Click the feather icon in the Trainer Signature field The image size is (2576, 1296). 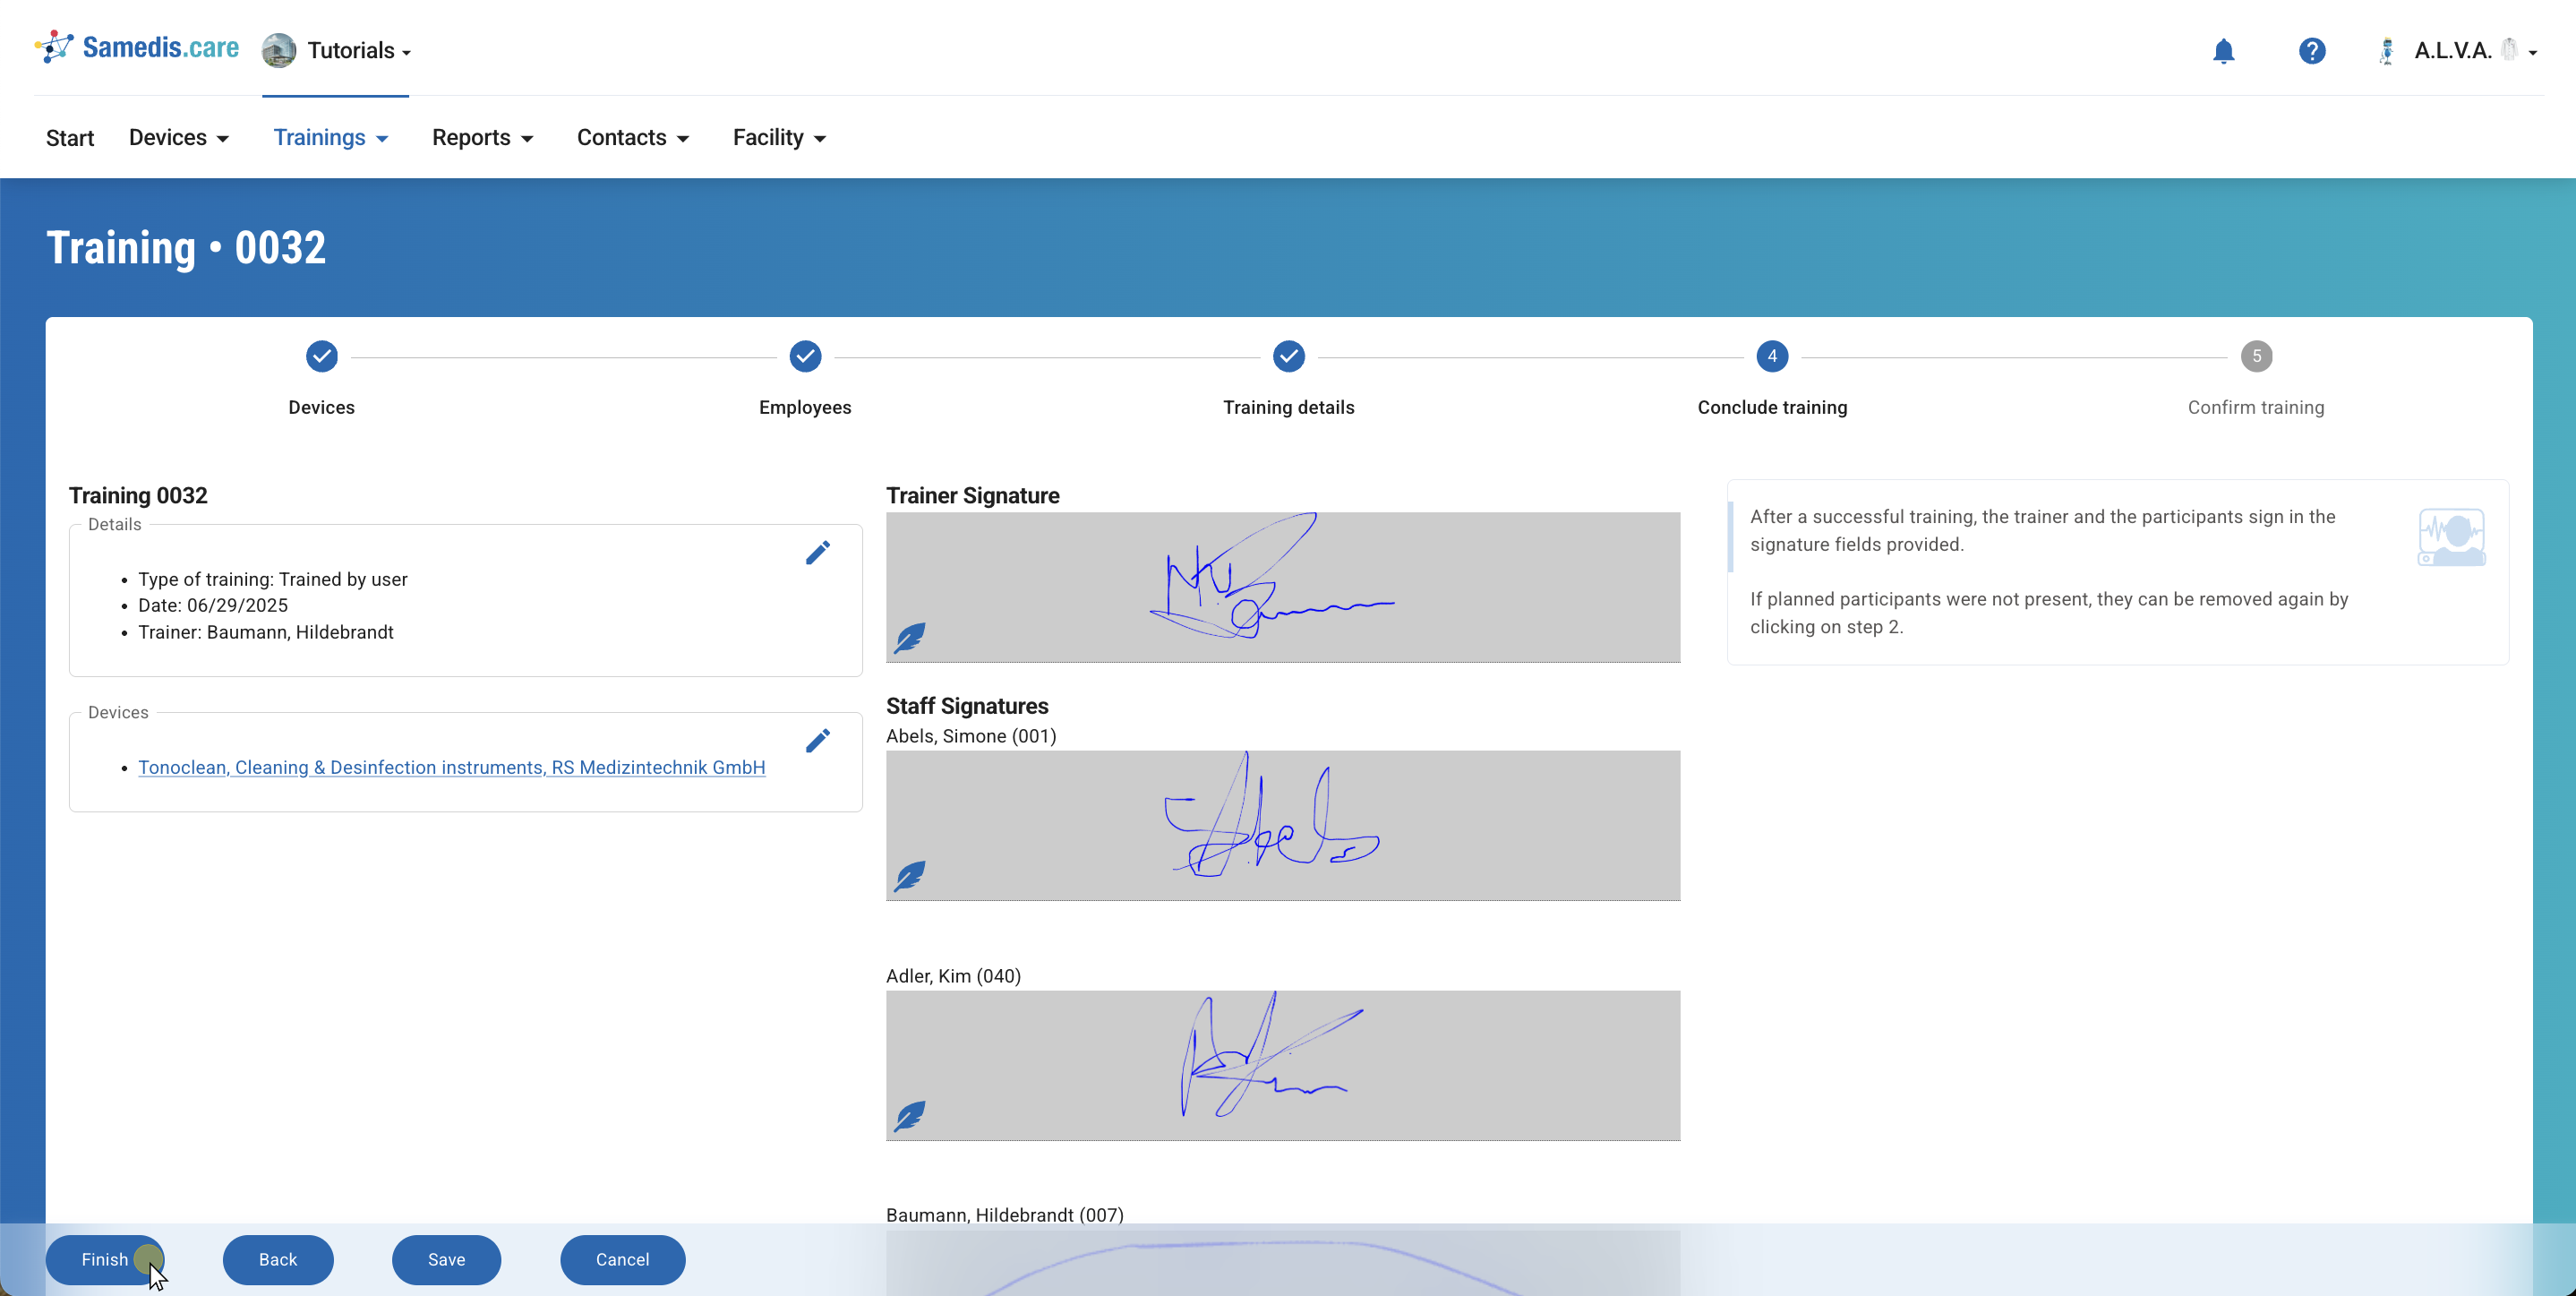click(910, 637)
